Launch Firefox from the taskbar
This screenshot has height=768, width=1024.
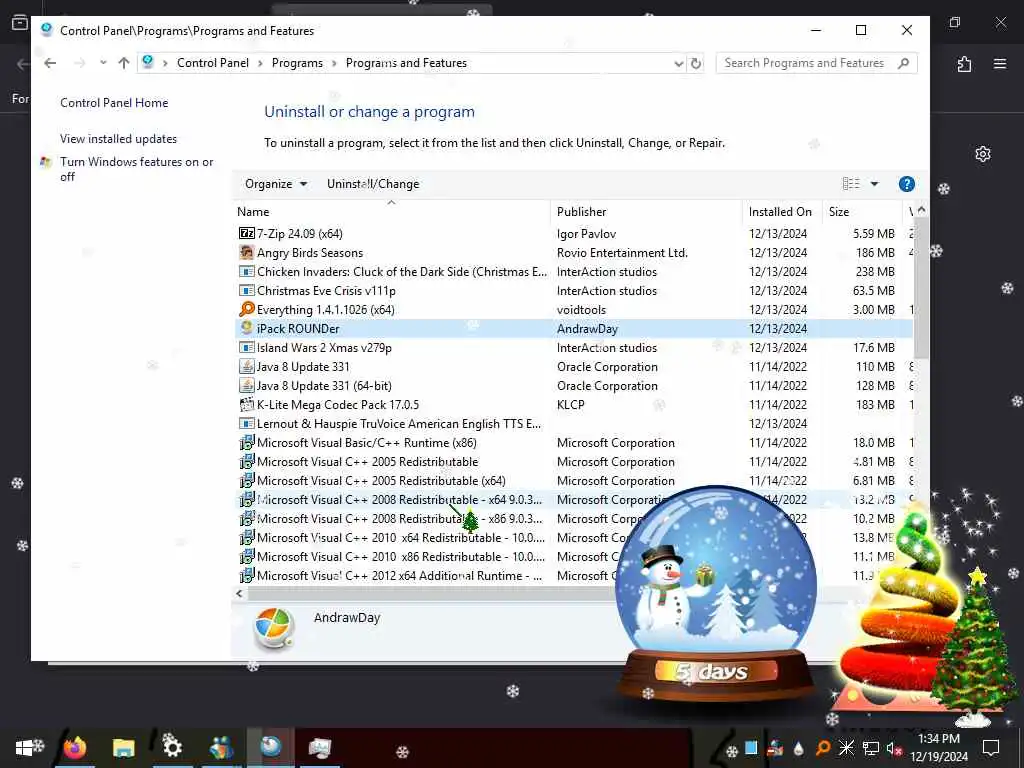pyautogui.click(x=74, y=747)
